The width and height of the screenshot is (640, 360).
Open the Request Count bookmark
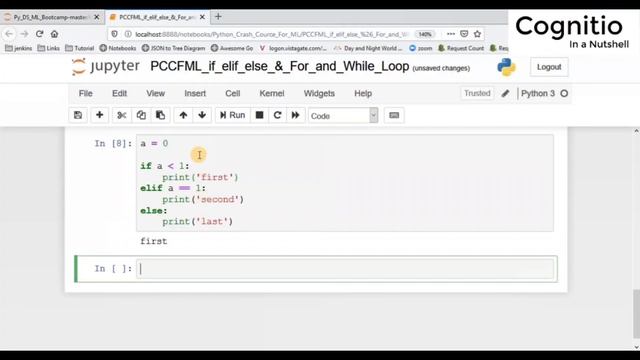[461, 48]
